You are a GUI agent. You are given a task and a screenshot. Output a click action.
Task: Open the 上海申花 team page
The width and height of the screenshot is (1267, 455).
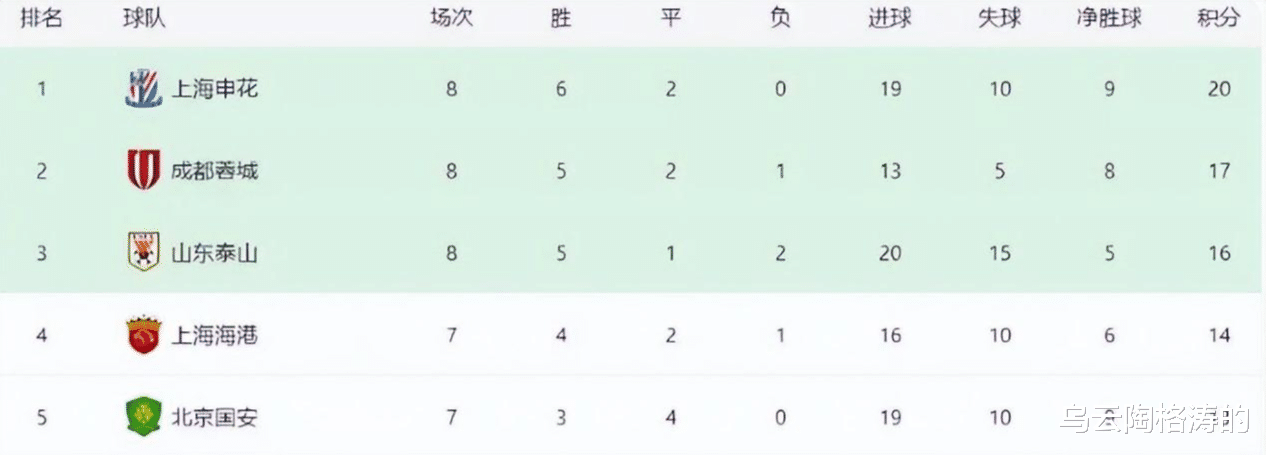click(215, 89)
